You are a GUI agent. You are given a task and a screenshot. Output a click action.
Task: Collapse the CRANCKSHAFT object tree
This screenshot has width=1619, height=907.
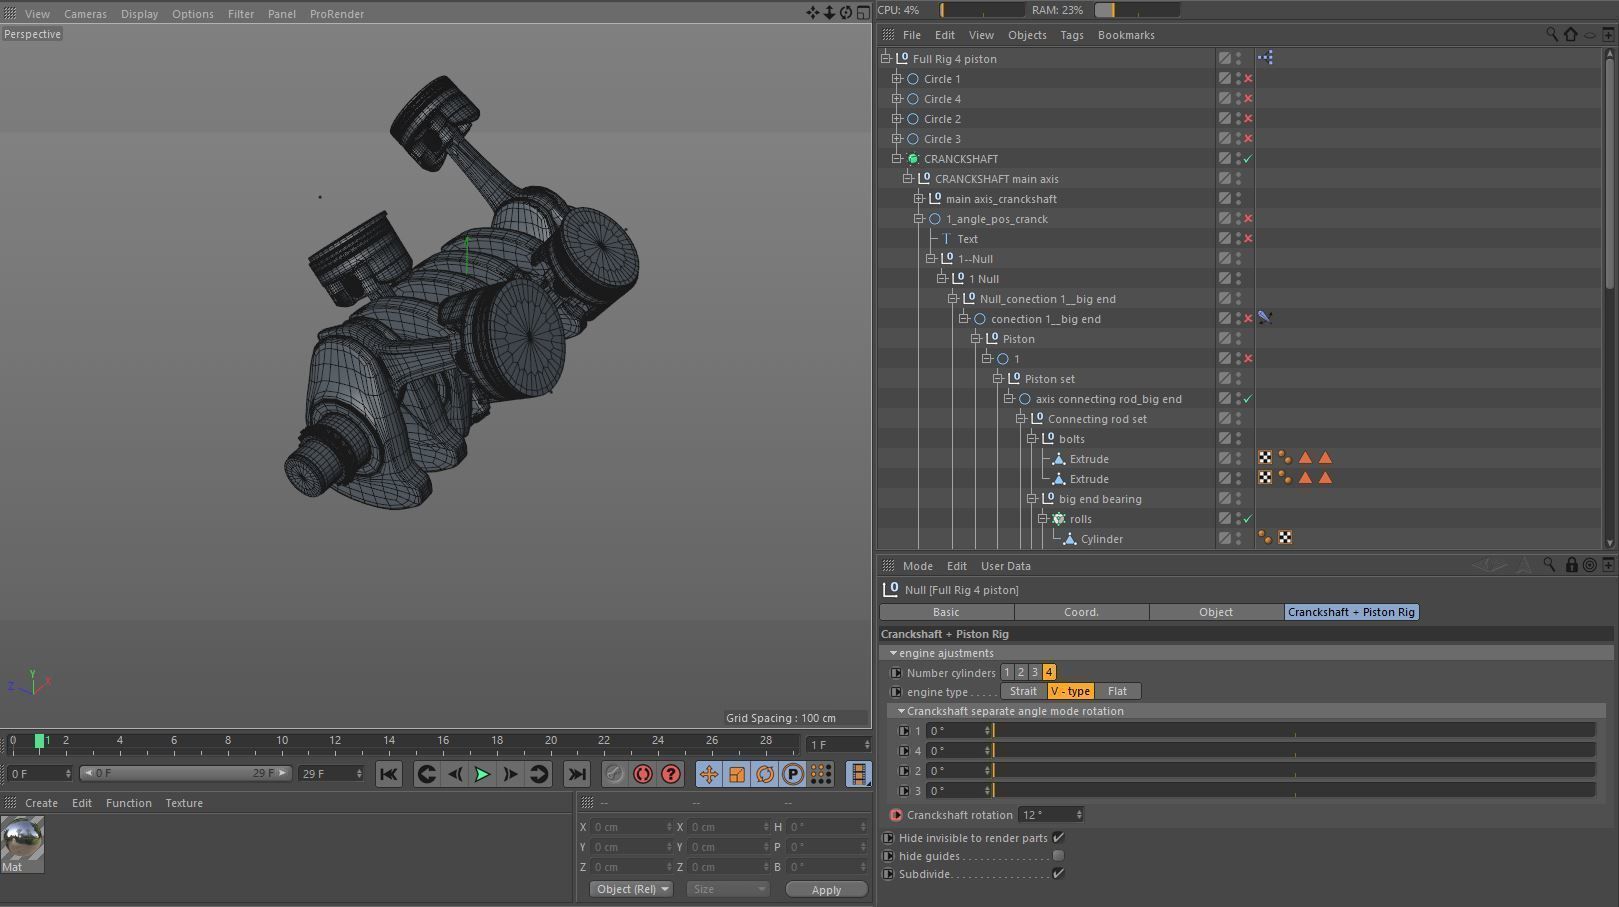click(x=897, y=158)
